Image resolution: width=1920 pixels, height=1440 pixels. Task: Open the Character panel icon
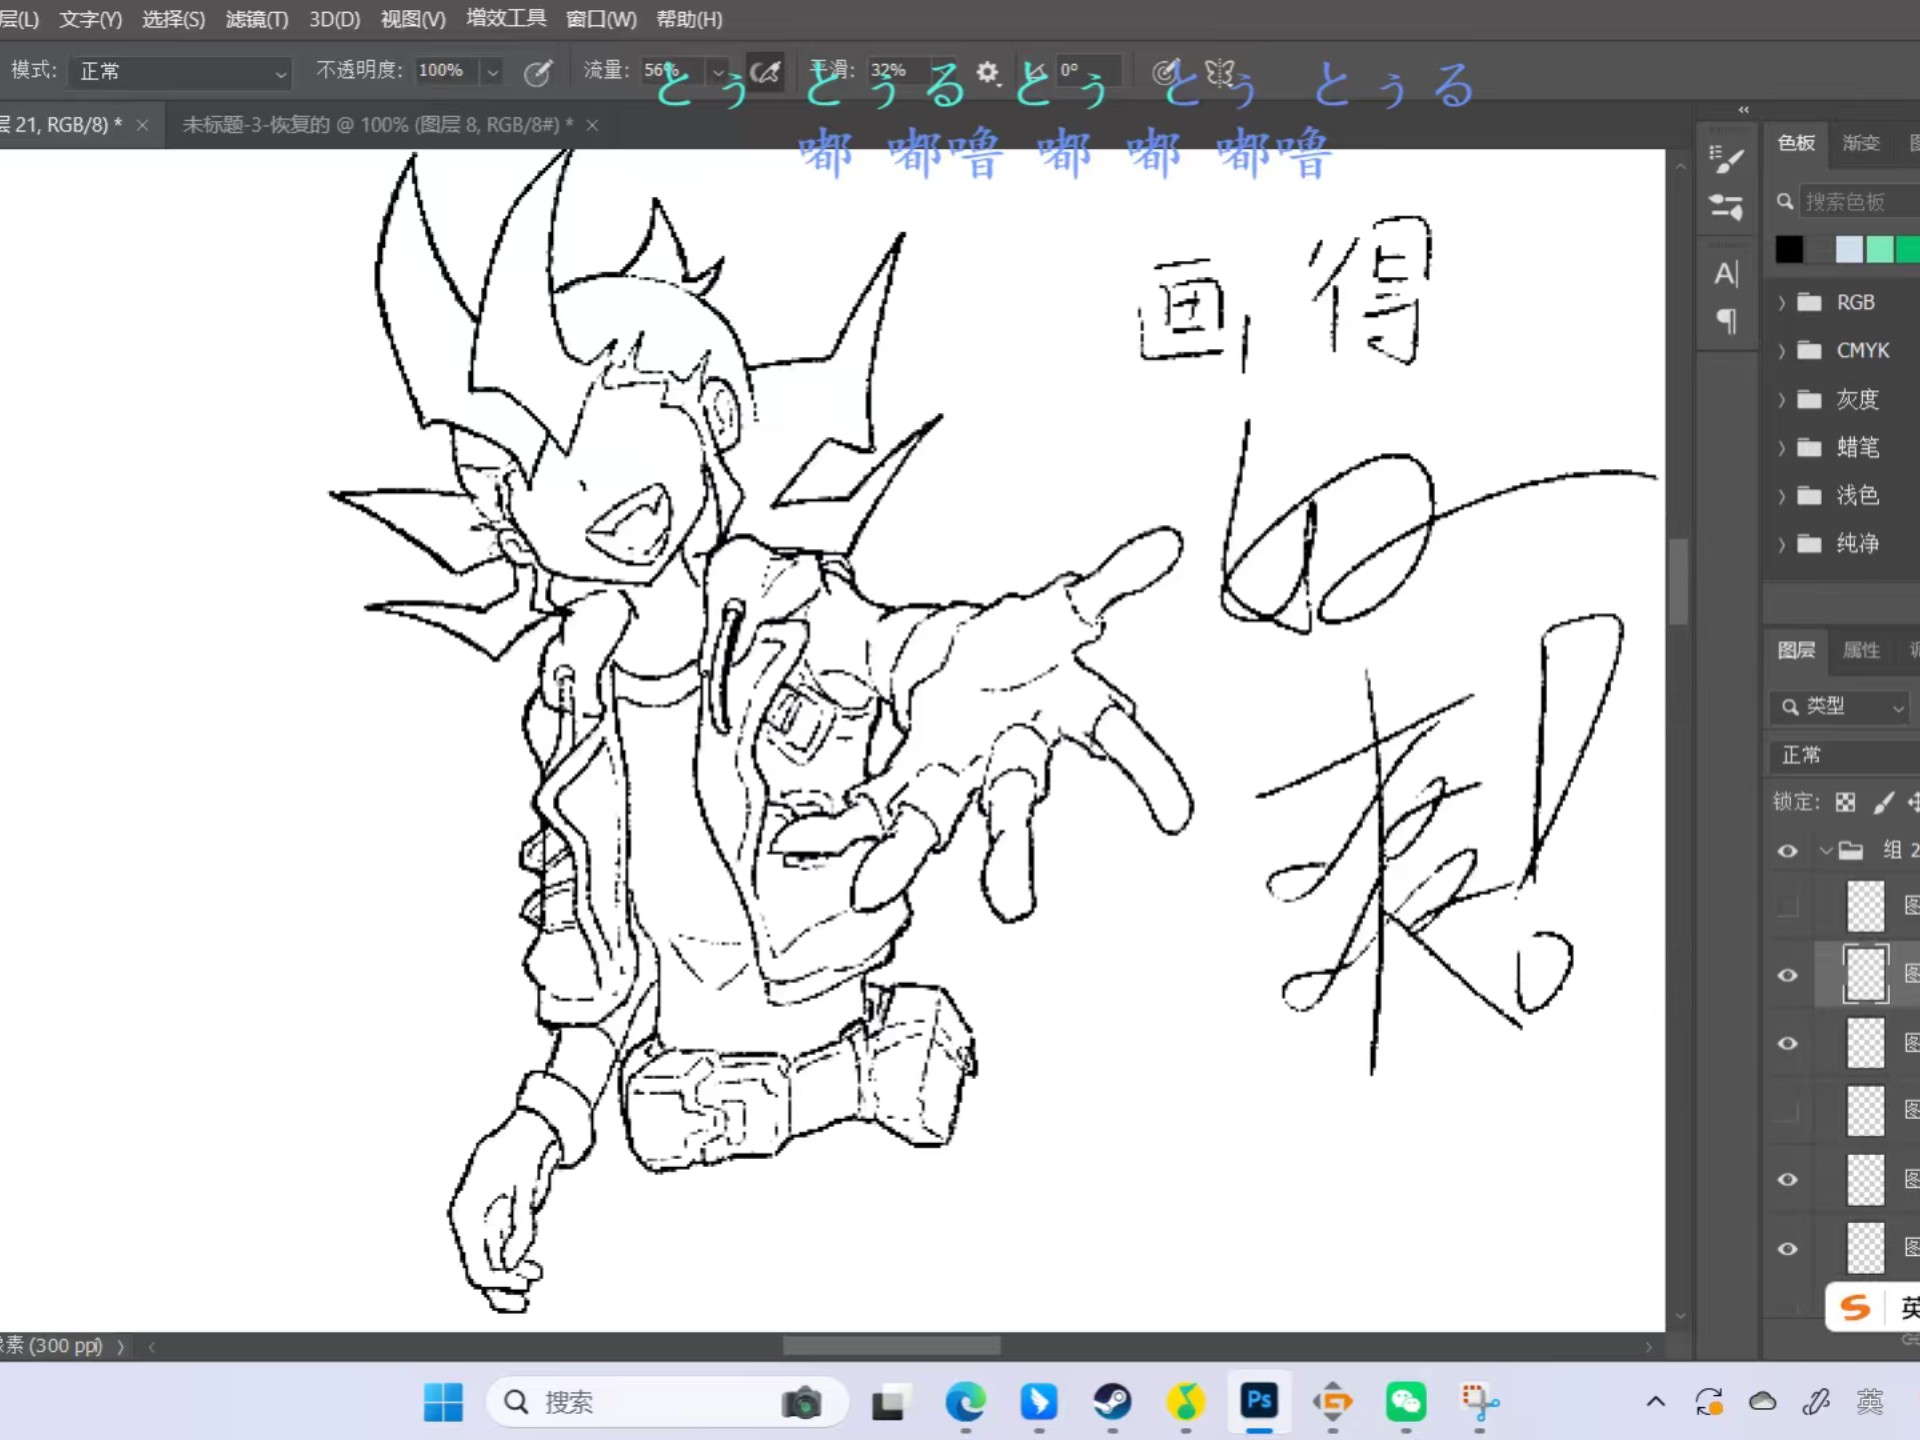tap(1726, 273)
